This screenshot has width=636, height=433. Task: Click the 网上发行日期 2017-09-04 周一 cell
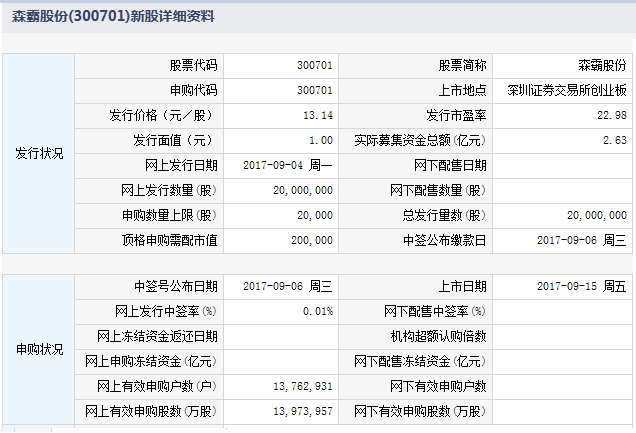288,165
